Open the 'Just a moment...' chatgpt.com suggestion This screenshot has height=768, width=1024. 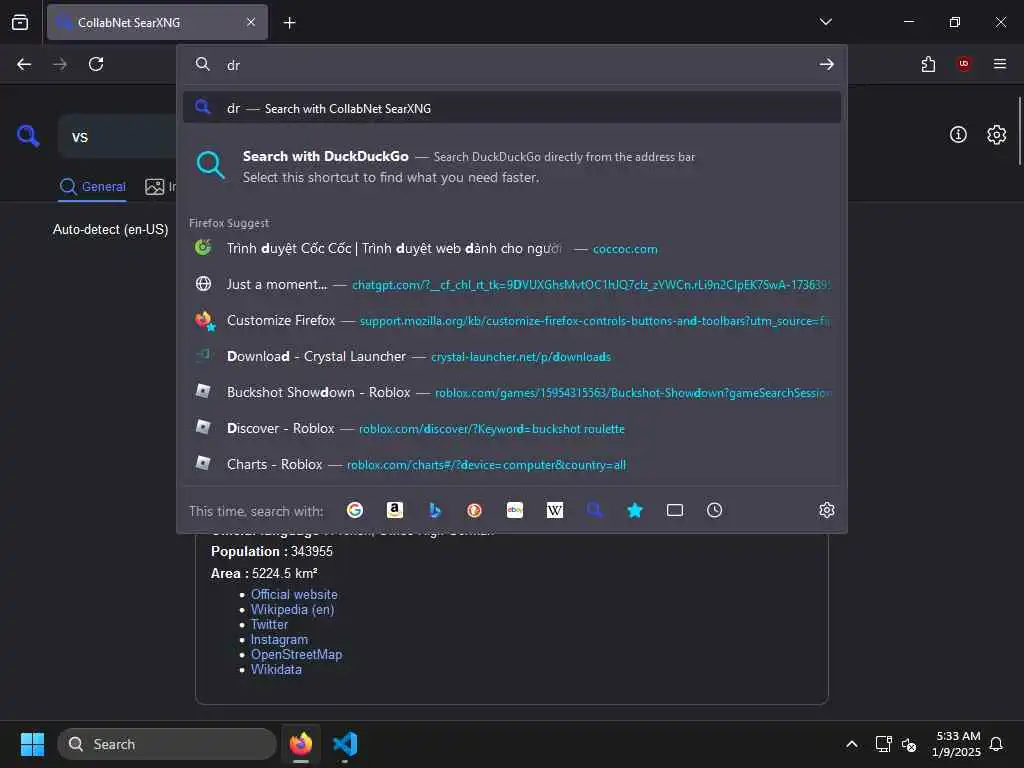point(512,284)
